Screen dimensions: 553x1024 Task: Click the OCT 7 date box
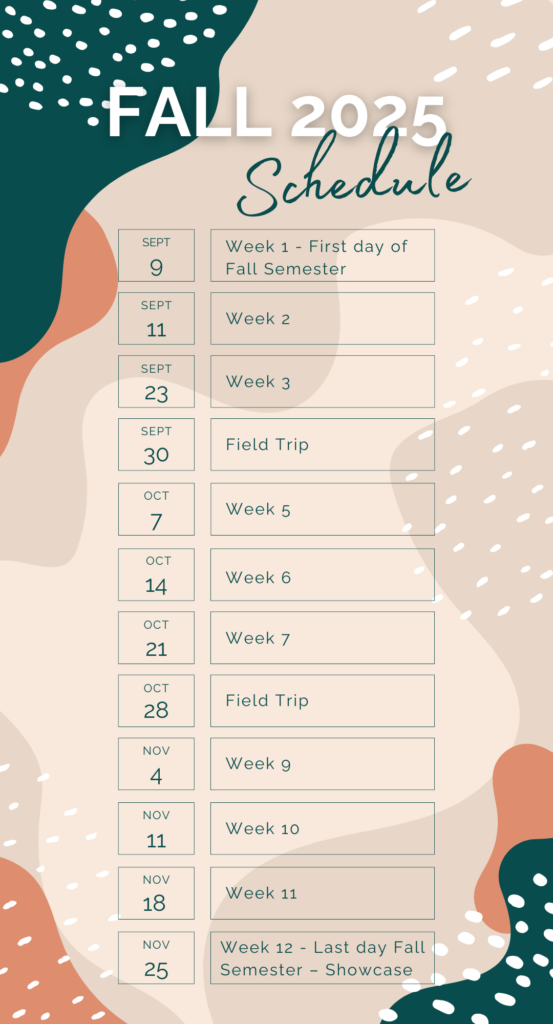[x=156, y=509]
